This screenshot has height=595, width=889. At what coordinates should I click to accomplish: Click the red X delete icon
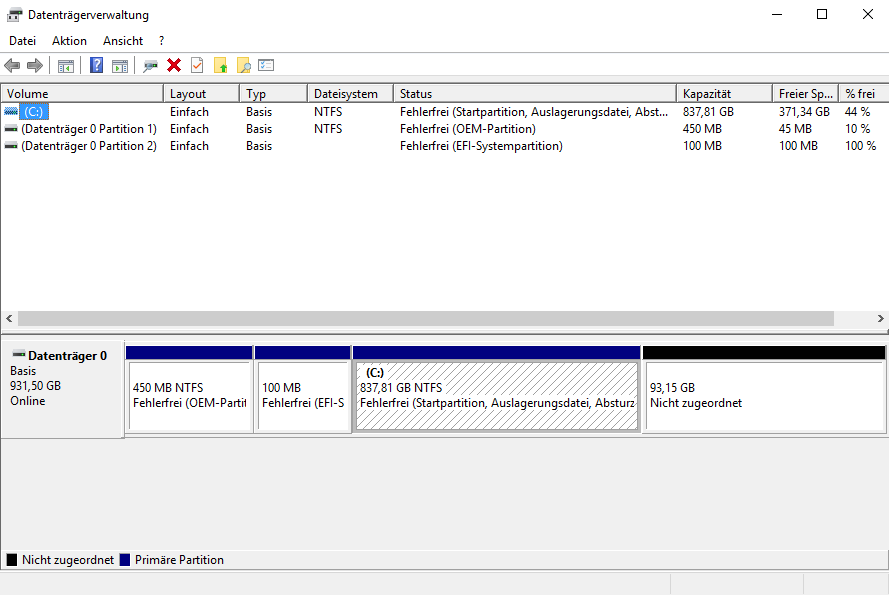(x=174, y=65)
